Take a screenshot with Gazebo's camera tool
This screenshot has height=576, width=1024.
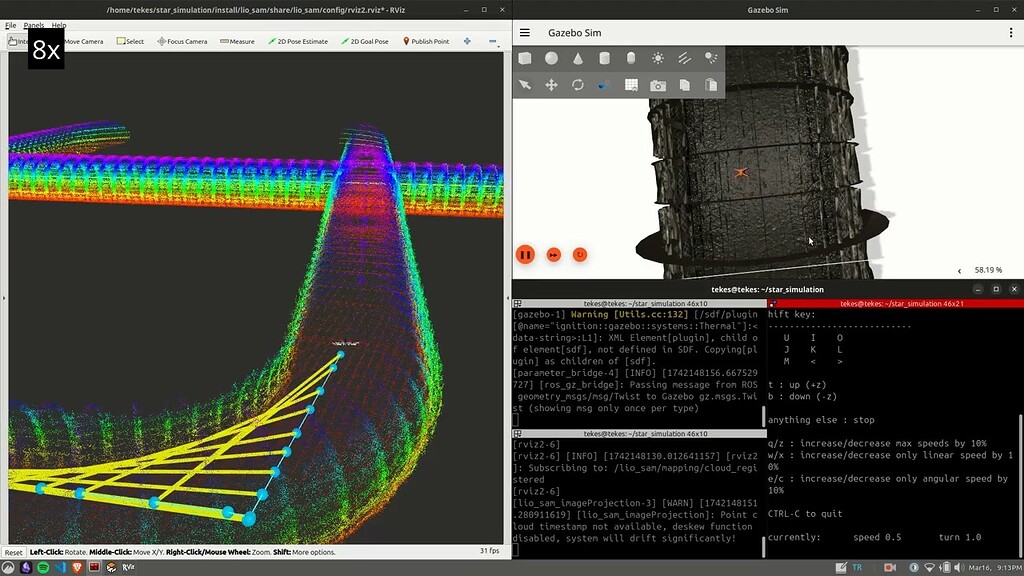point(658,84)
